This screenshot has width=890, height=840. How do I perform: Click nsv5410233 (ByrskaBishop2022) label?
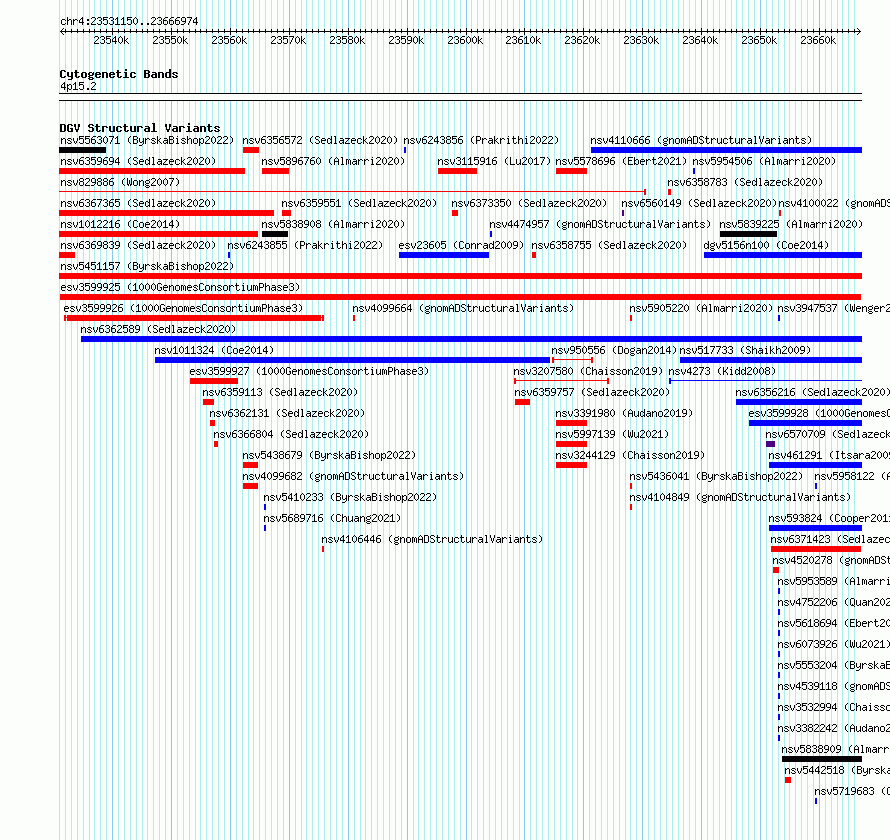coord(350,497)
